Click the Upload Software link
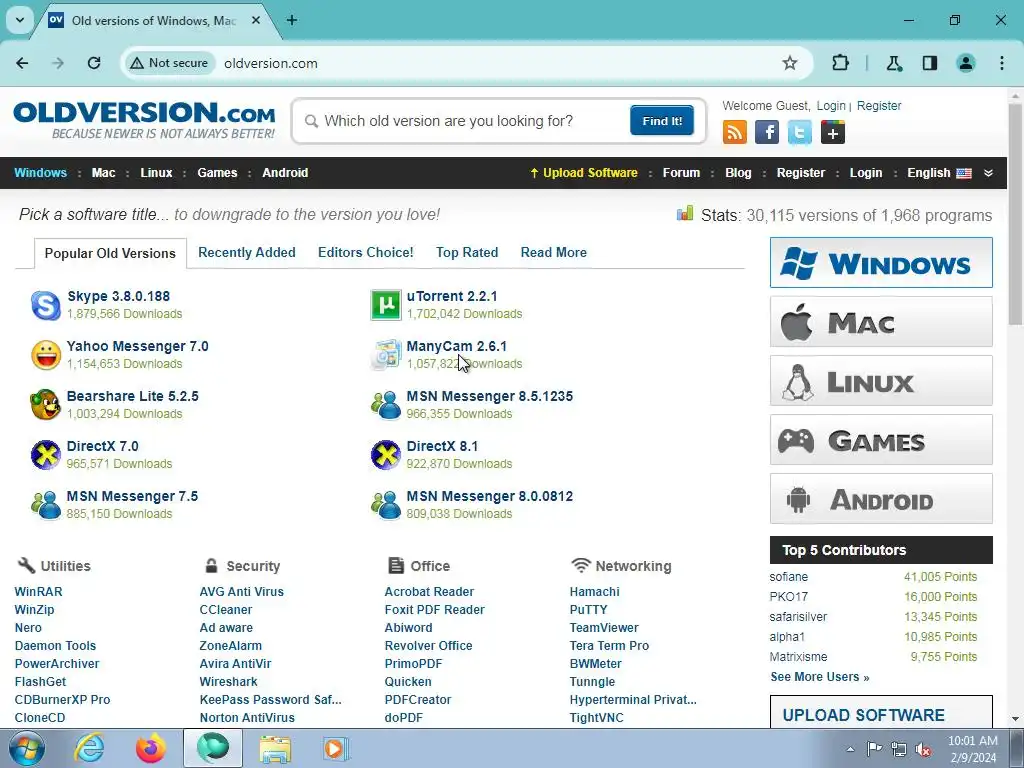The width and height of the screenshot is (1024, 768). tap(584, 173)
